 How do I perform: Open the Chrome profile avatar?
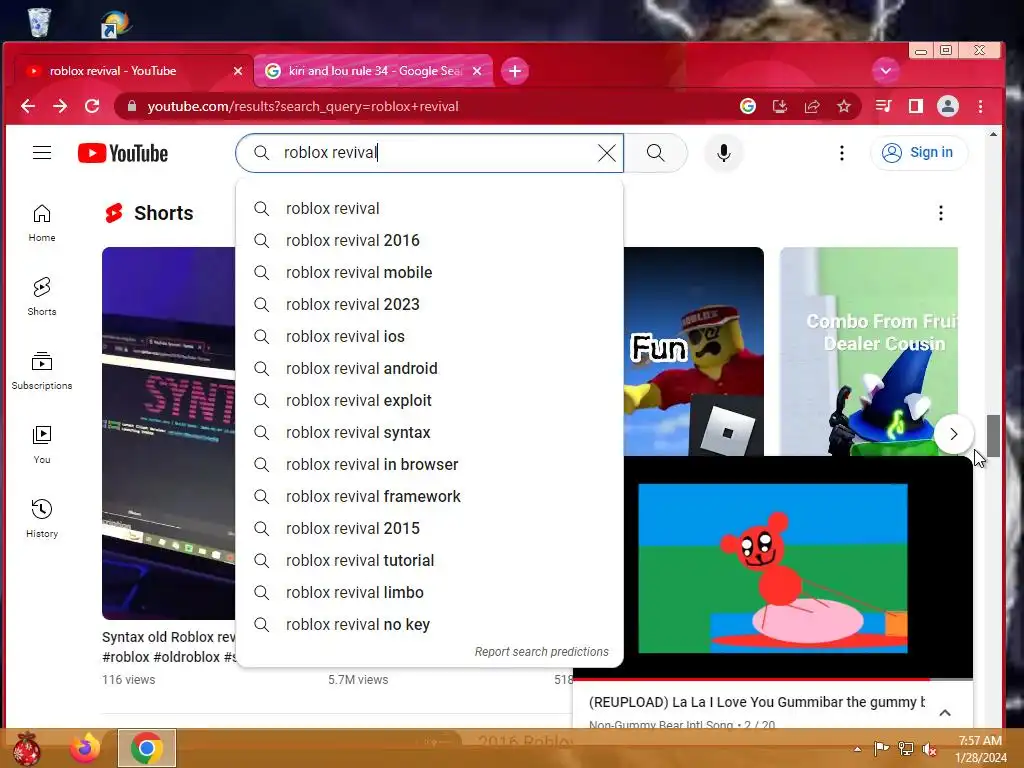[x=948, y=106]
